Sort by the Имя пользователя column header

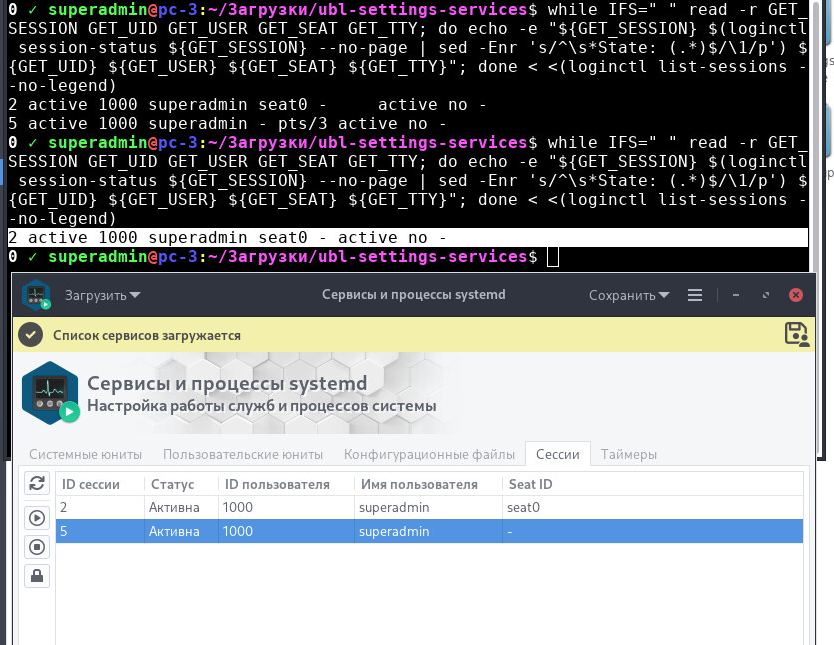[x=428, y=484]
